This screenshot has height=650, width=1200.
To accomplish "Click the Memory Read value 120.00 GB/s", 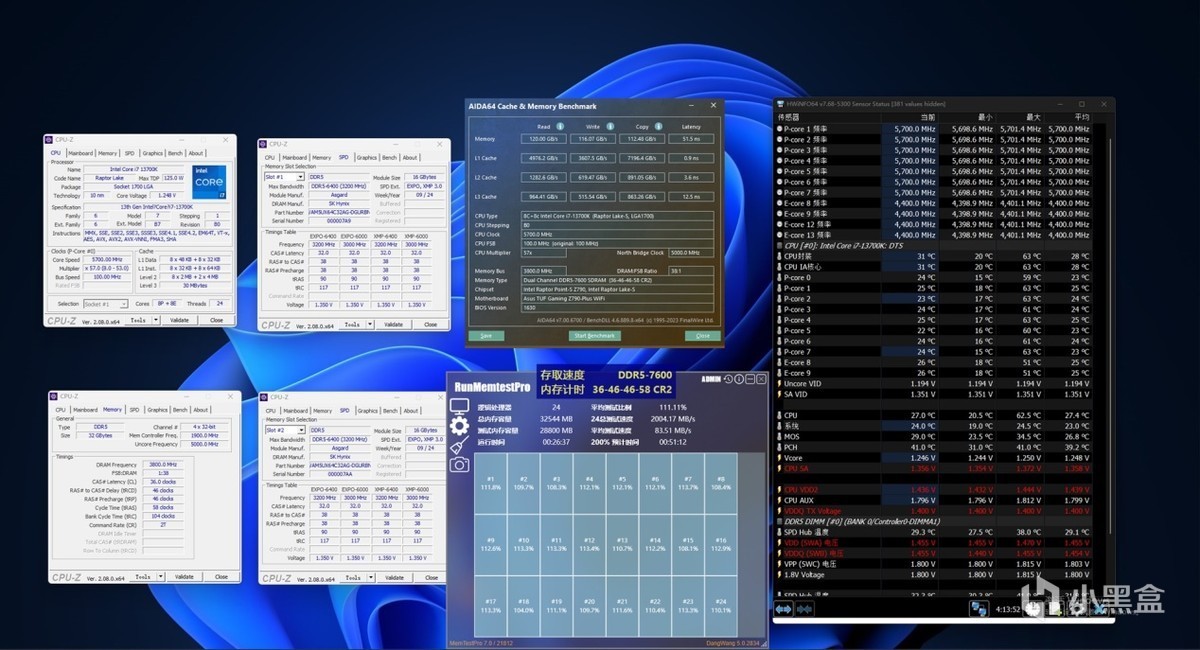I will [544, 139].
